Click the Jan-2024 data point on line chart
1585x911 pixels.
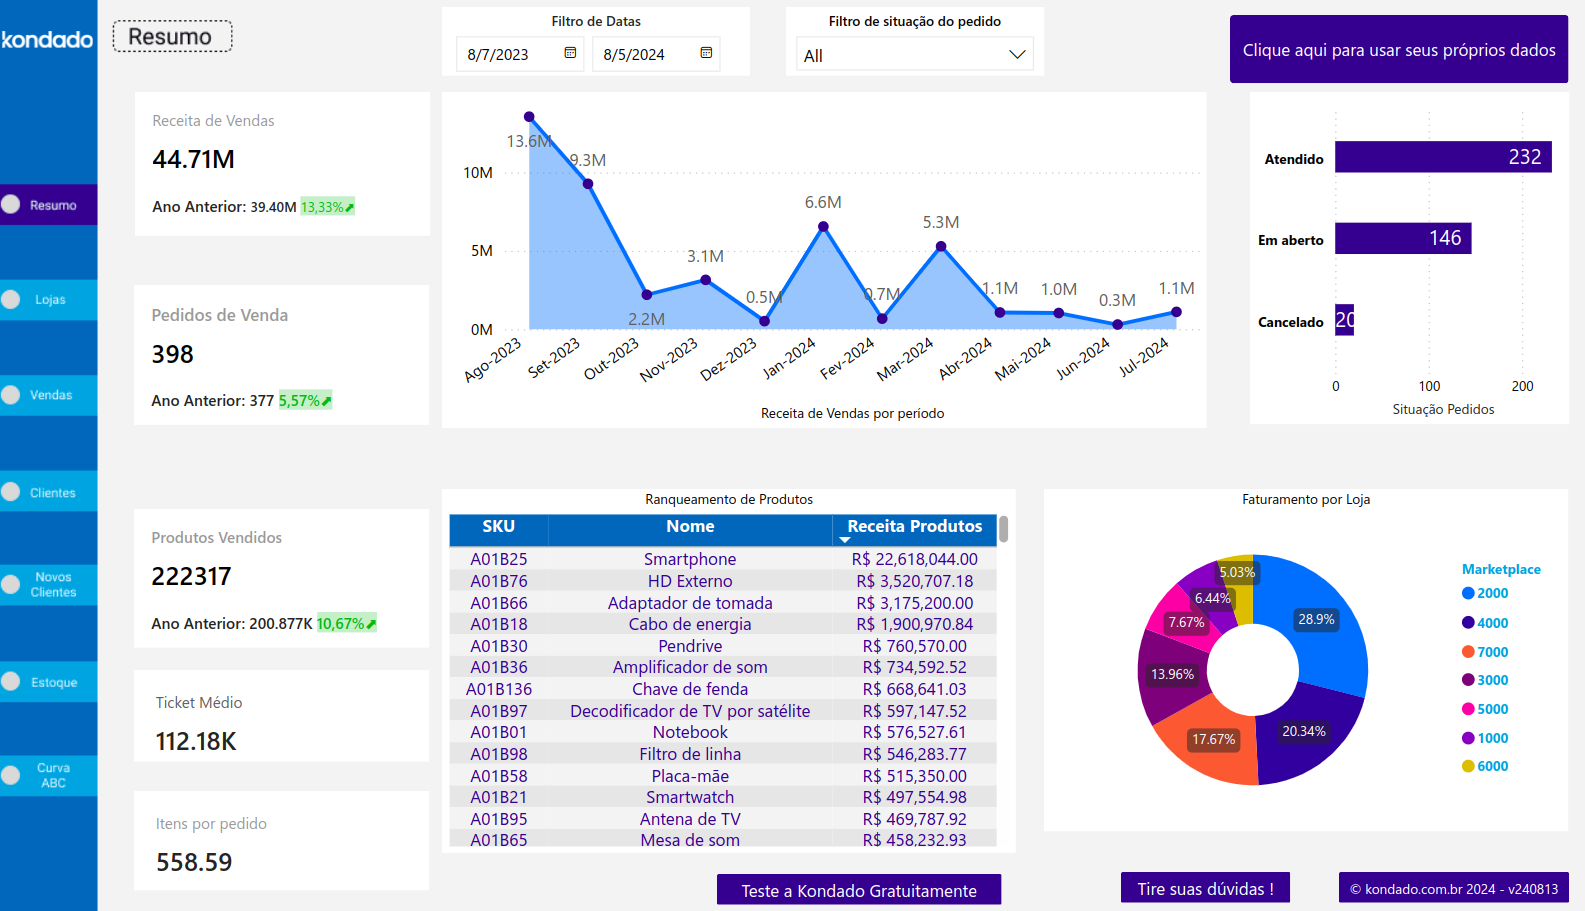tap(823, 227)
